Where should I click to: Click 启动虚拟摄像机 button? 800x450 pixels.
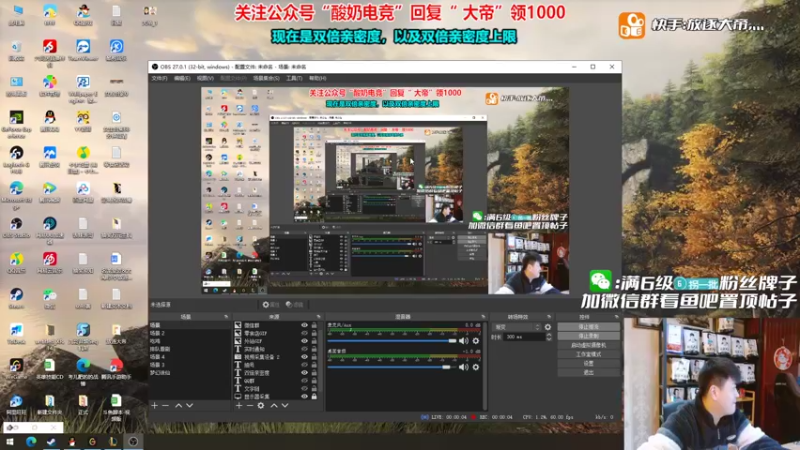click(x=588, y=345)
